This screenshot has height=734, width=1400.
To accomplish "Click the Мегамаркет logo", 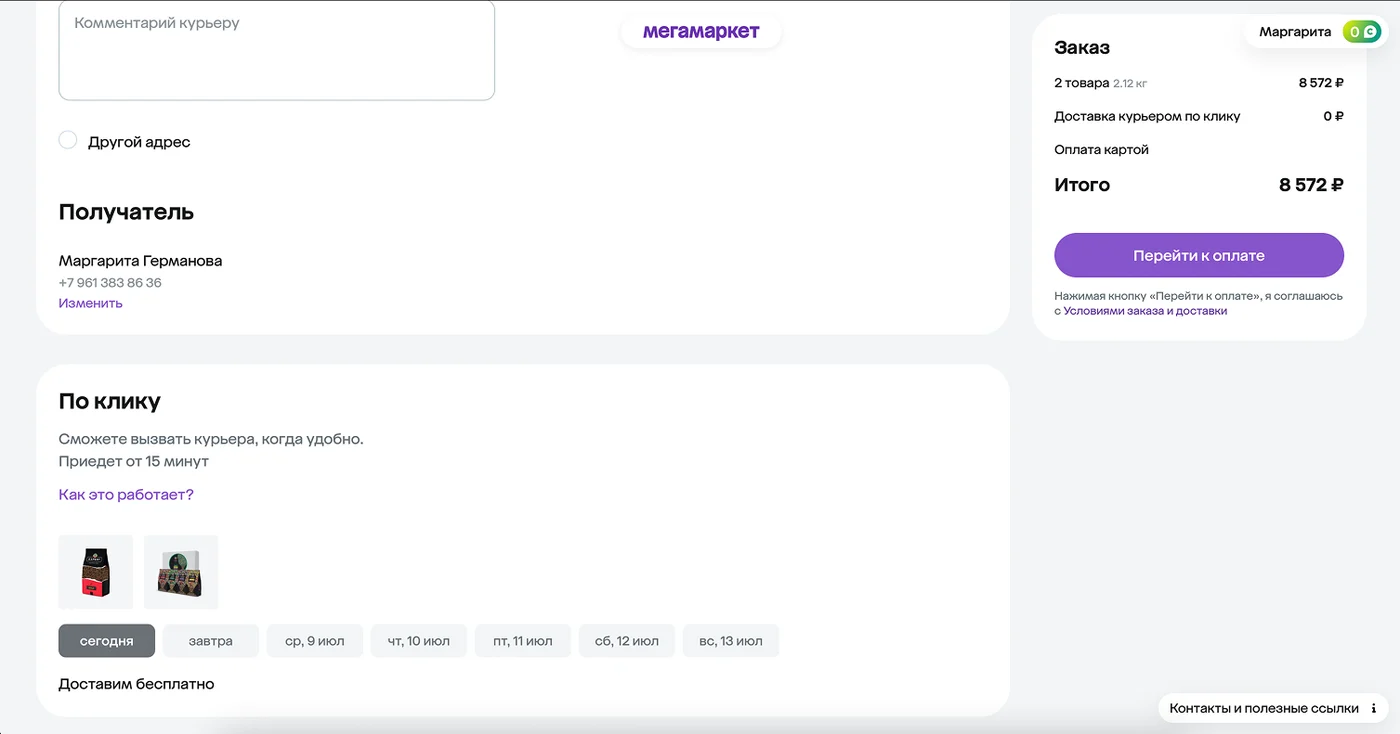I will pos(701,32).
